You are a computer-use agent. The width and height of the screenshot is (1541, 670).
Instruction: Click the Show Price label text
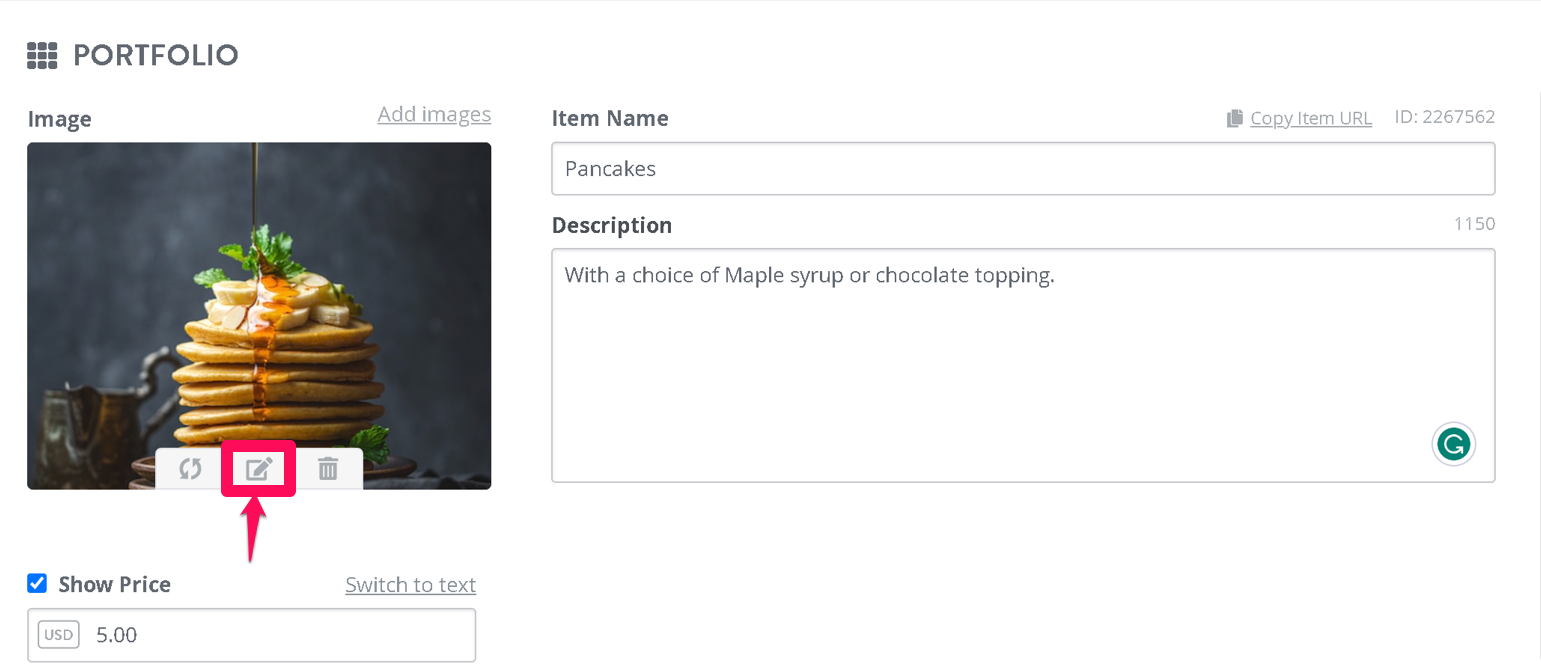pyautogui.click(x=115, y=584)
